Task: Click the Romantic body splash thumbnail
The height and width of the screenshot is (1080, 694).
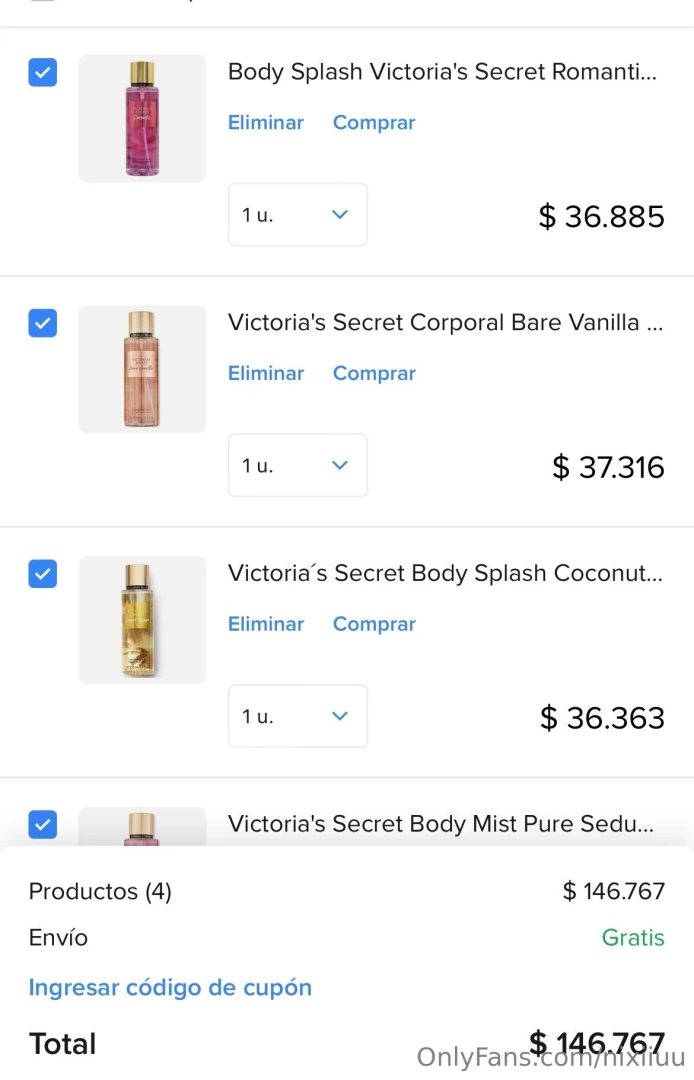Action: (142, 118)
